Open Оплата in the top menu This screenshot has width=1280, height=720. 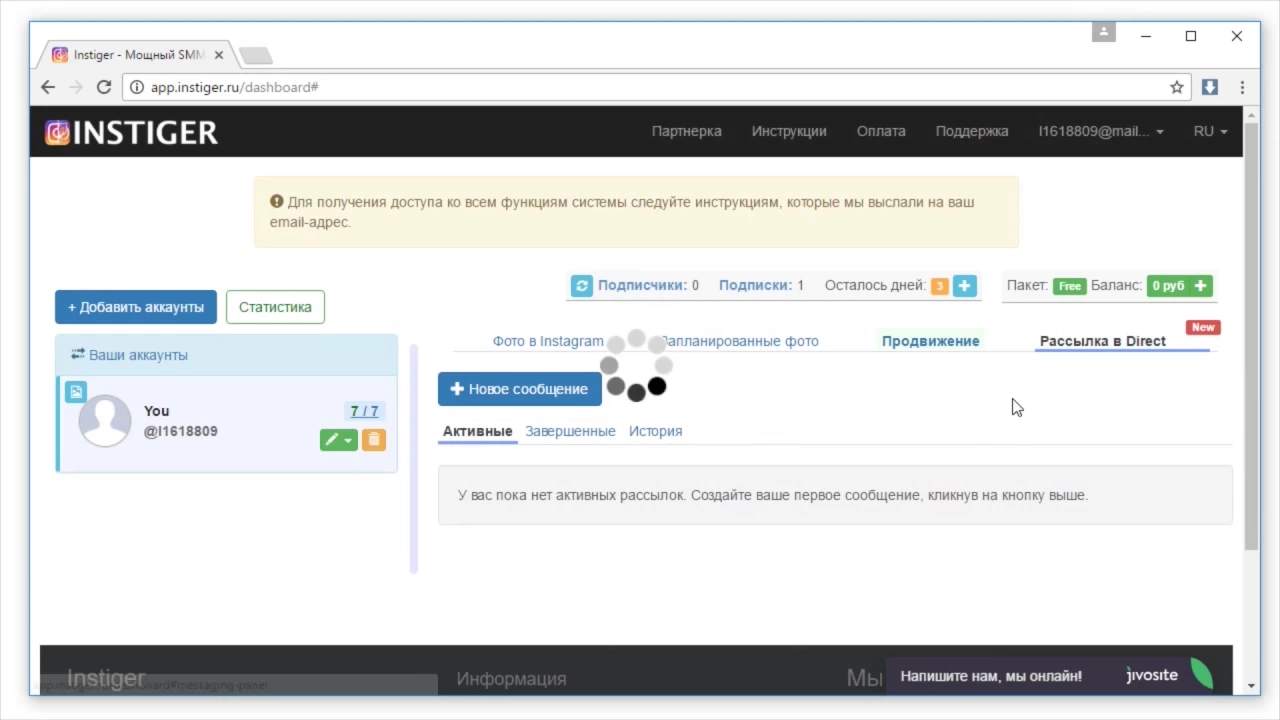pos(881,131)
